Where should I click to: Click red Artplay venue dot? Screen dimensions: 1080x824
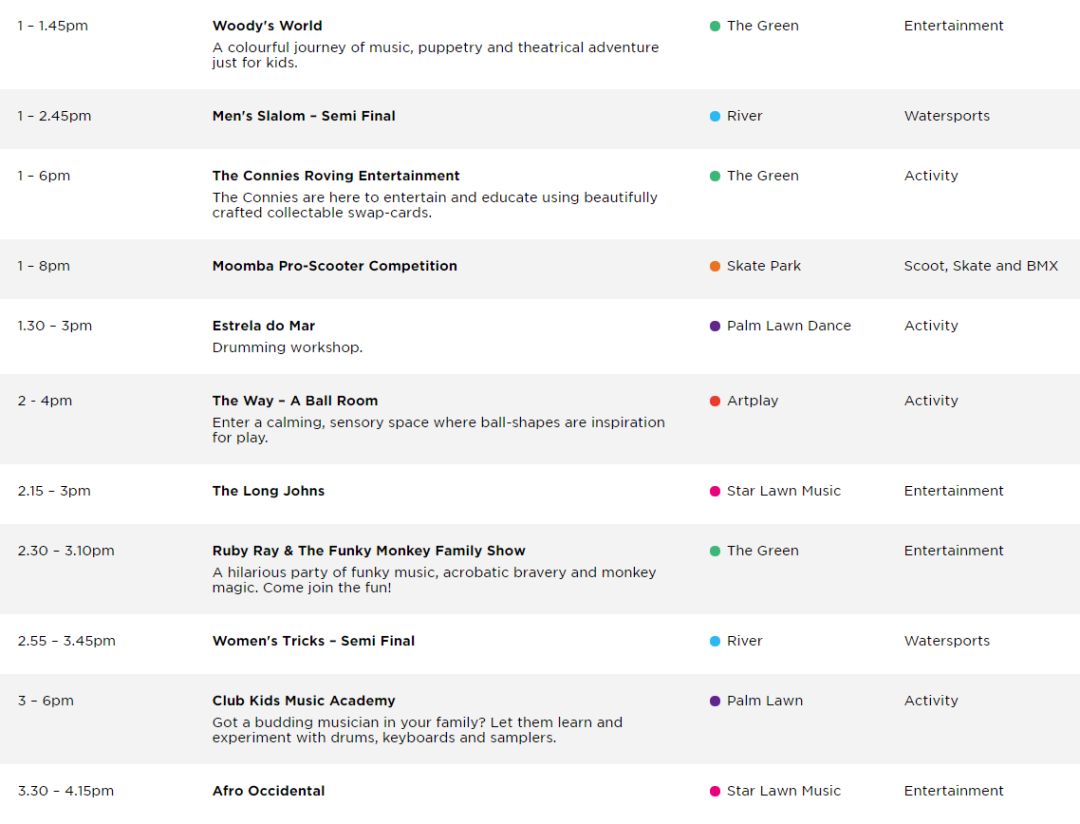[715, 401]
